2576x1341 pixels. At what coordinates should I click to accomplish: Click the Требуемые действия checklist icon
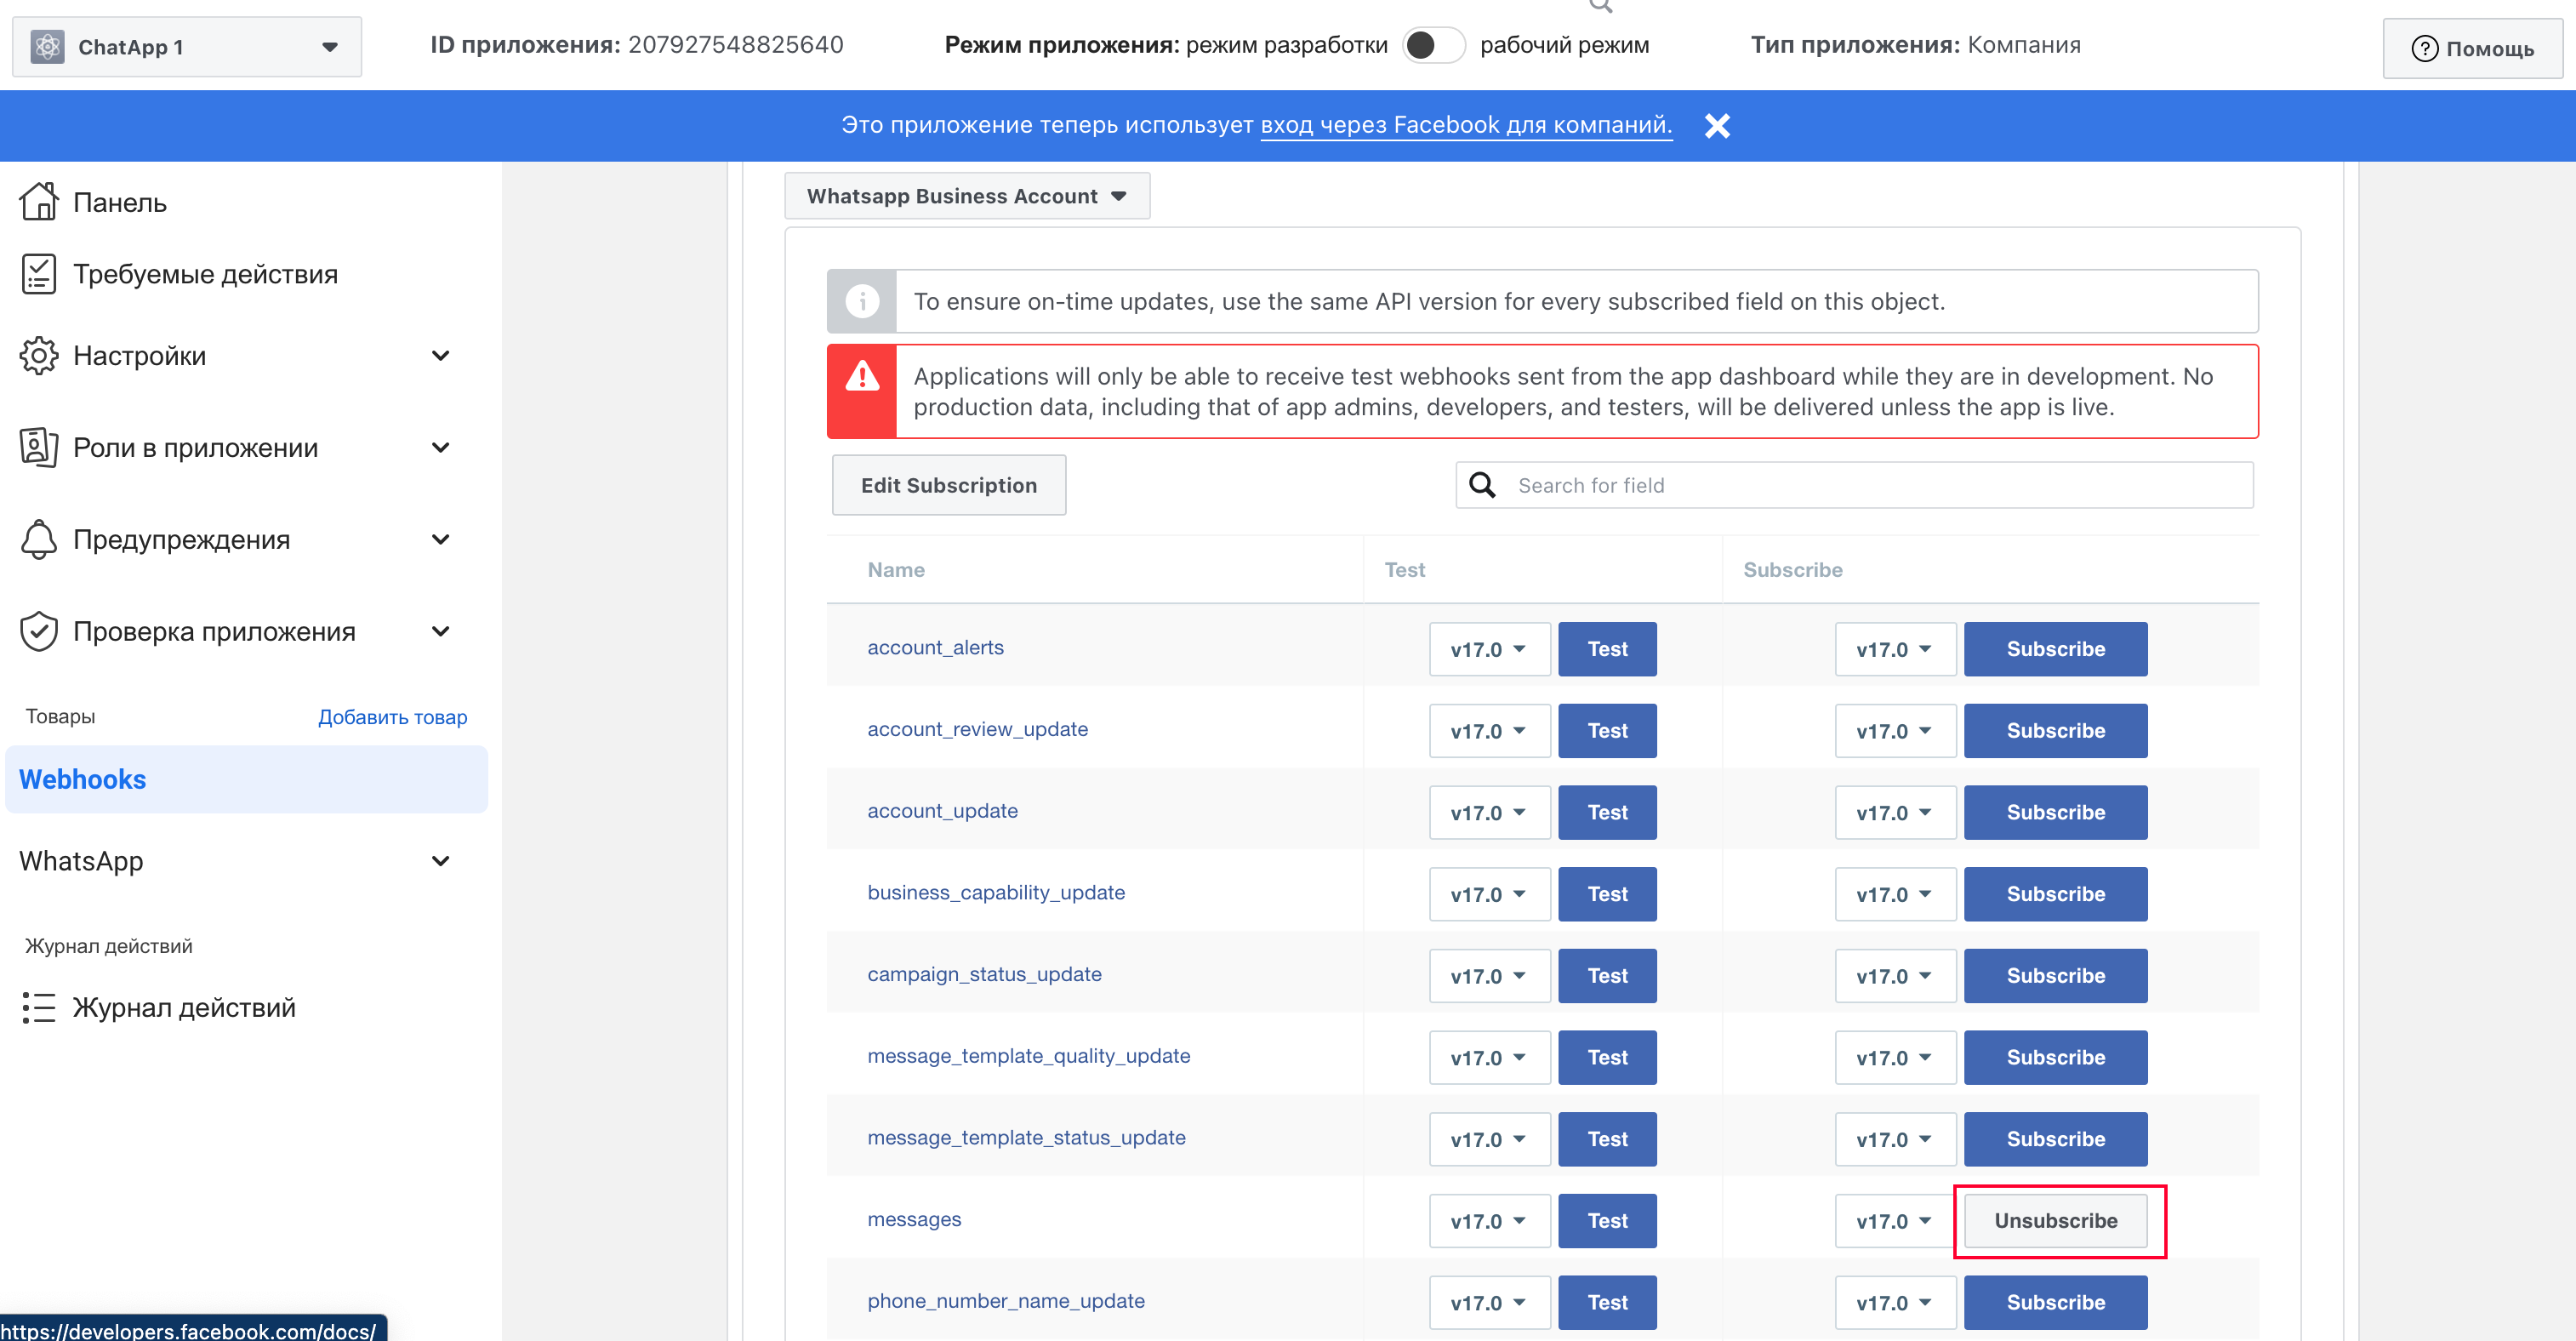pyautogui.click(x=38, y=274)
